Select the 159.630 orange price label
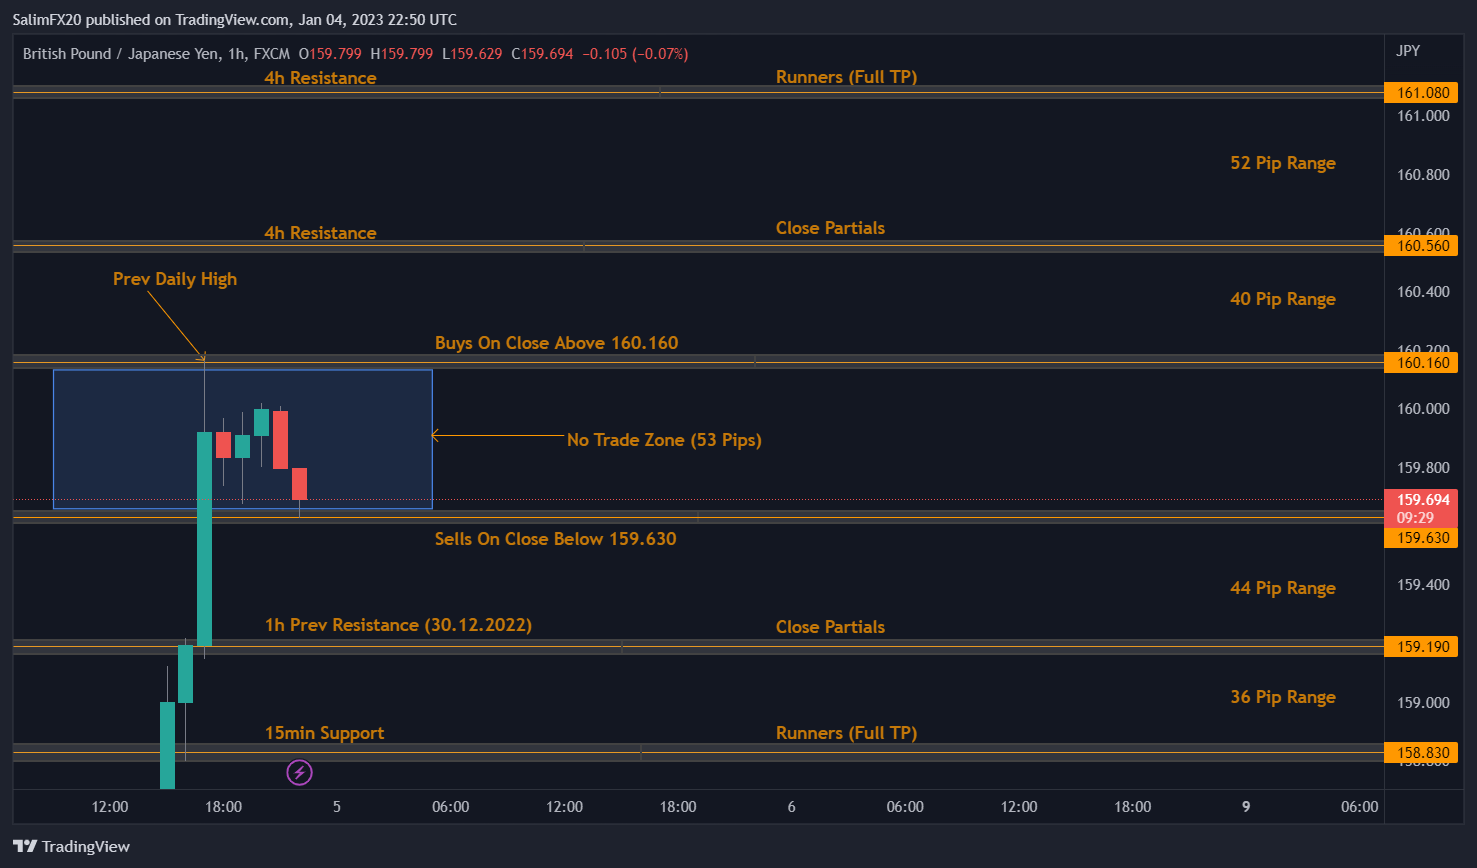Image resolution: width=1477 pixels, height=868 pixels. (1421, 538)
